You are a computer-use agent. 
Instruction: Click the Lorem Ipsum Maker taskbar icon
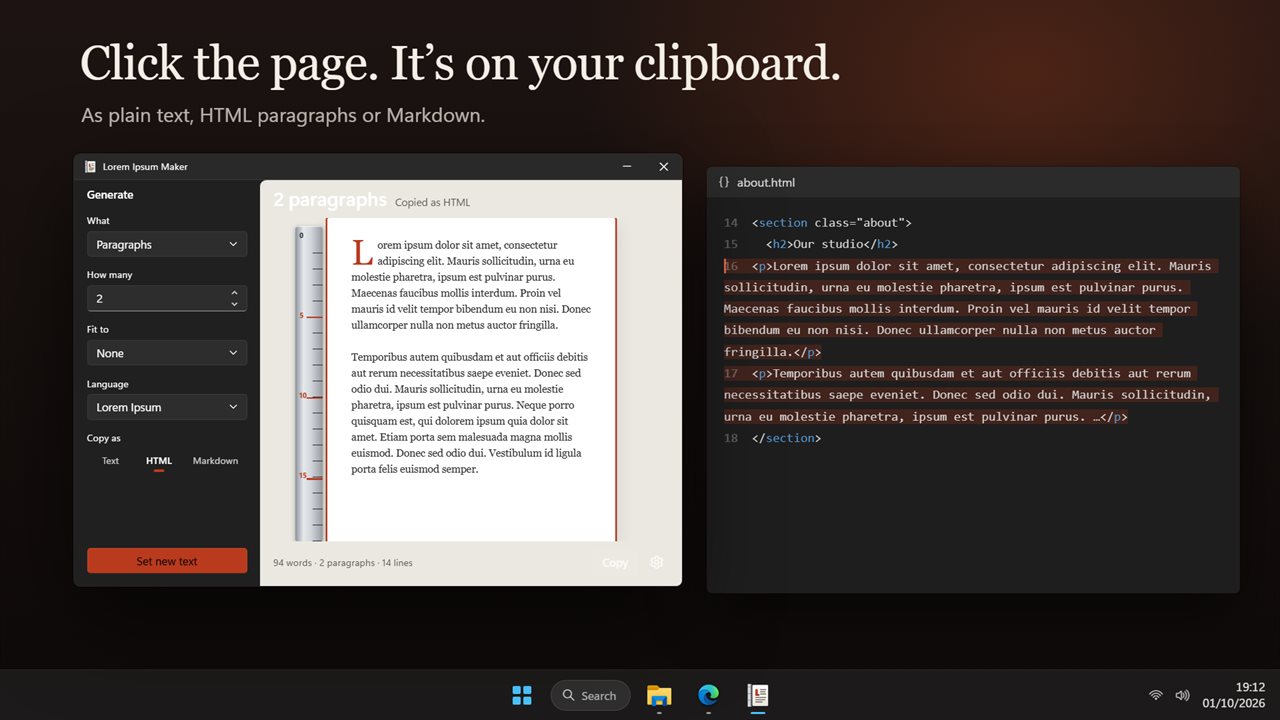[x=758, y=695]
